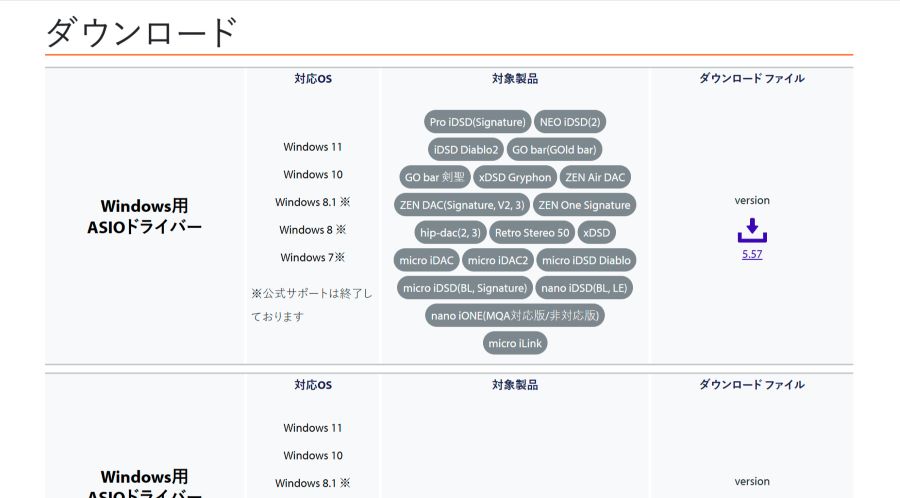Click the Windows 7※ text
This screenshot has width=900, height=498.
pos(313,257)
